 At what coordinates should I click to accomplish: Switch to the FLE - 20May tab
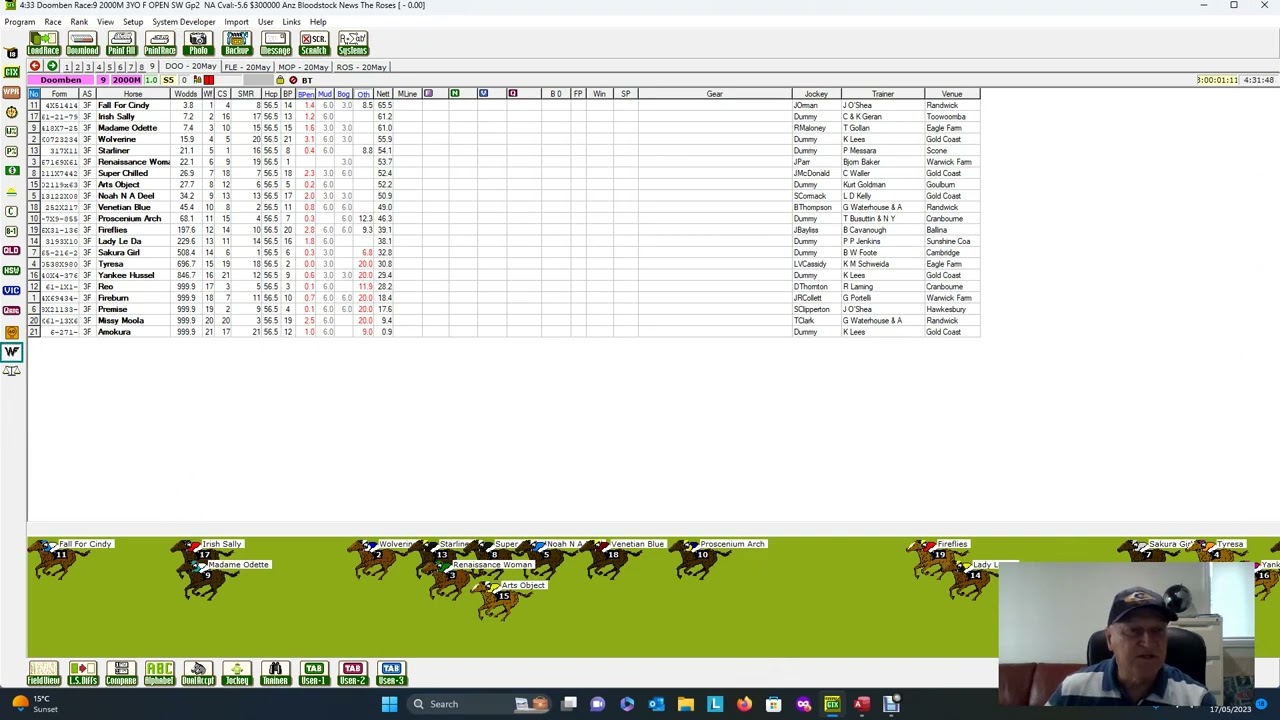[x=247, y=67]
